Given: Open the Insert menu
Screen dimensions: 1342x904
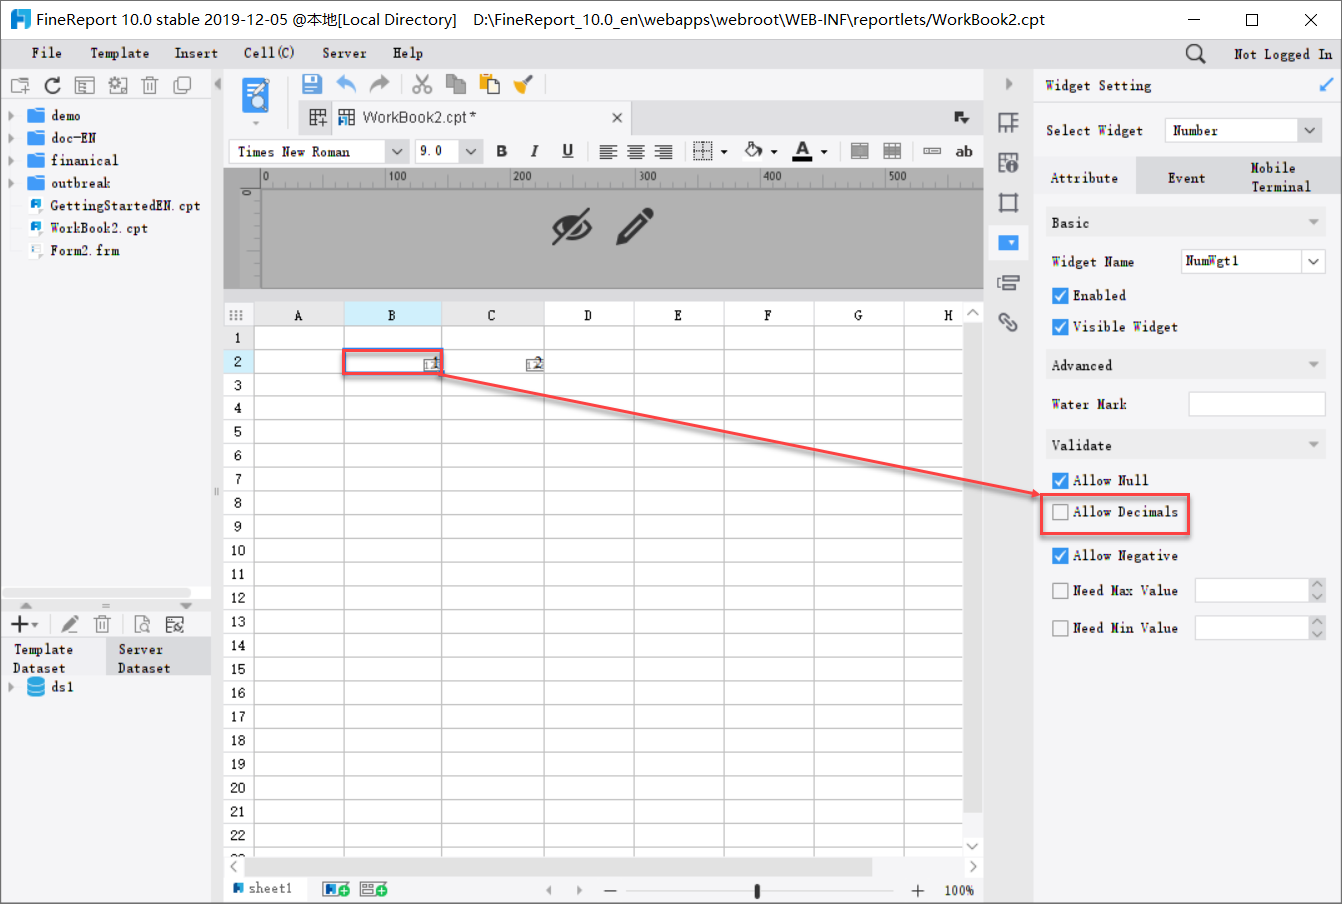Looking at the screenshot, I should pos(196,53).
